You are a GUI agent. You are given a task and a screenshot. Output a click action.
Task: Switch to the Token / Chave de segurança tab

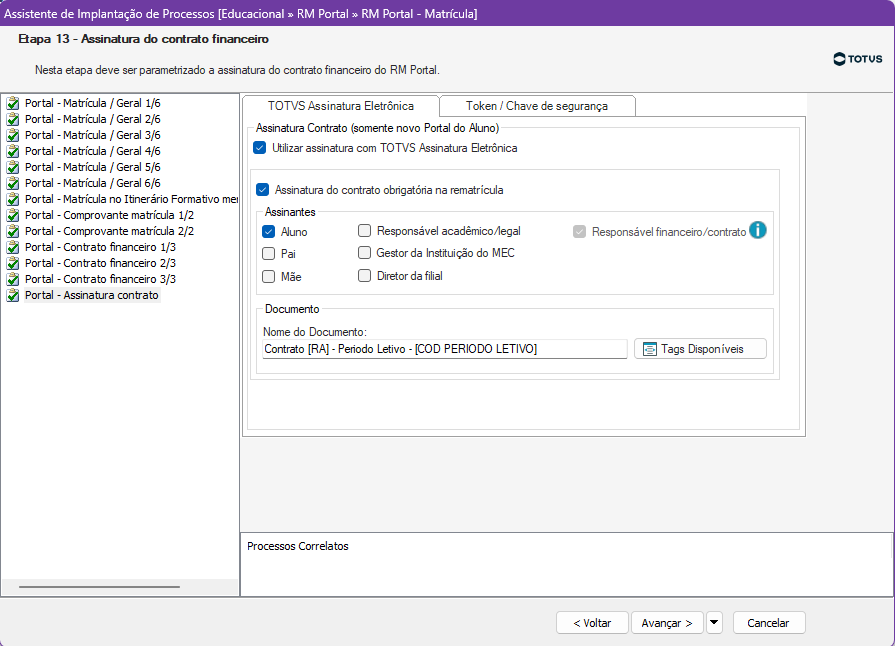point(537,106)
